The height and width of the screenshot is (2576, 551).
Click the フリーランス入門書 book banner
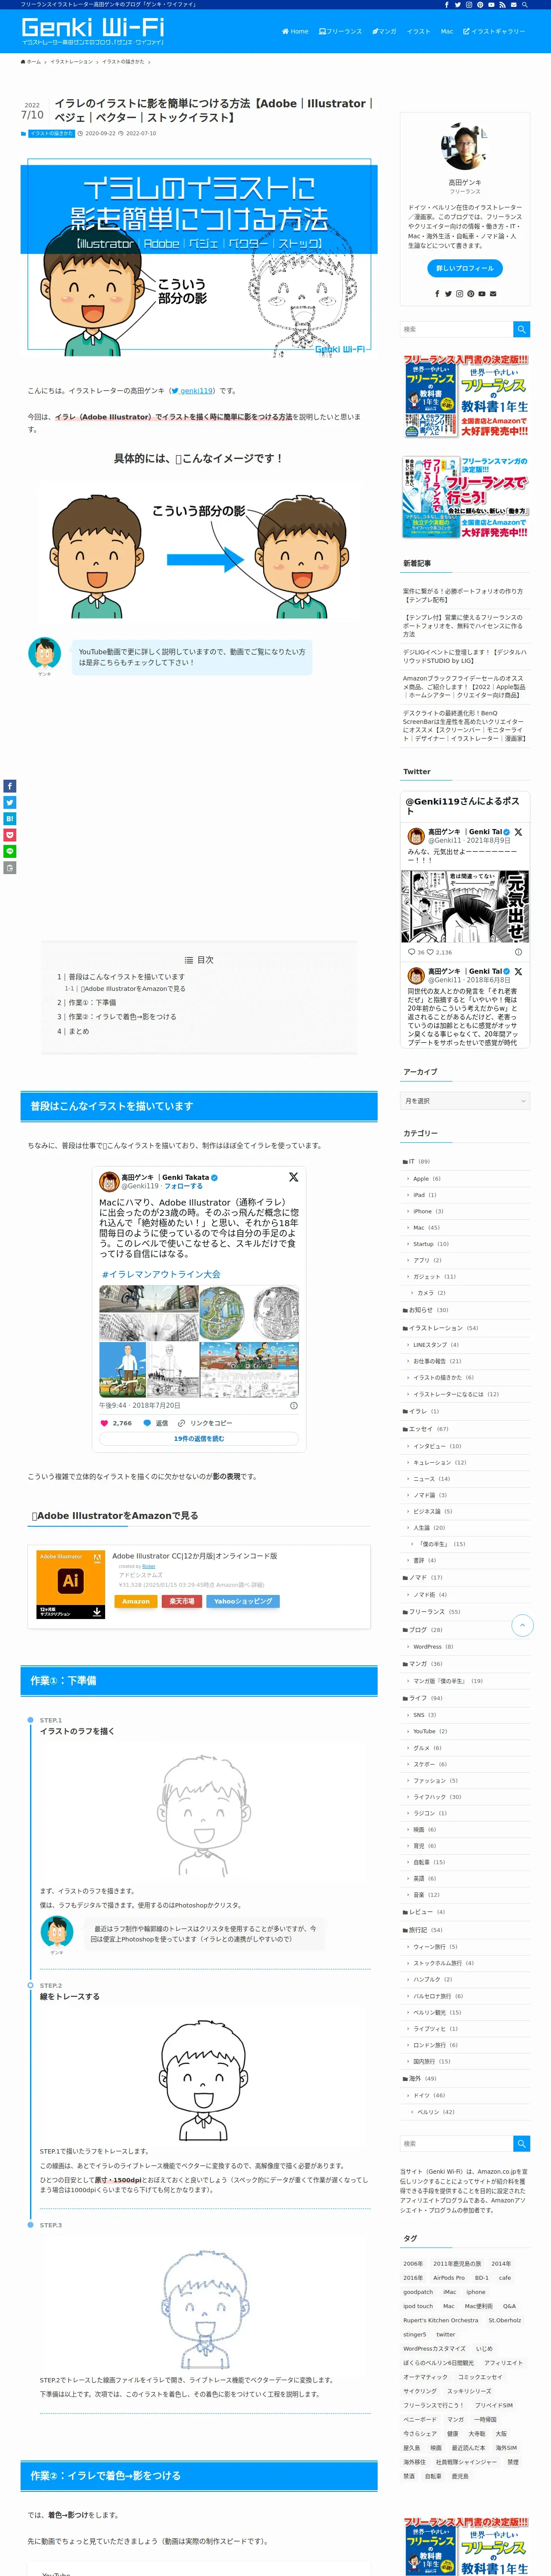(x=465, y=396)
